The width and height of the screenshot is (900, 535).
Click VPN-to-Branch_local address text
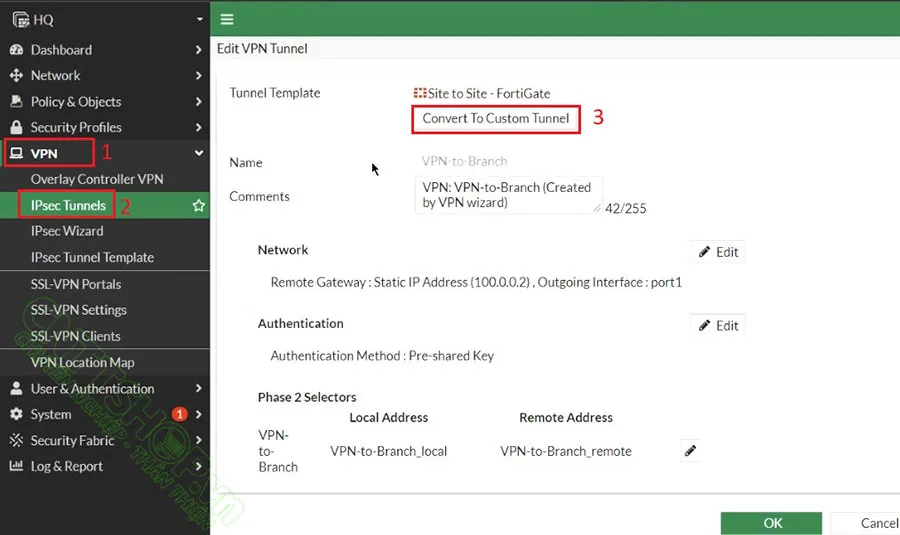point(389,451)
